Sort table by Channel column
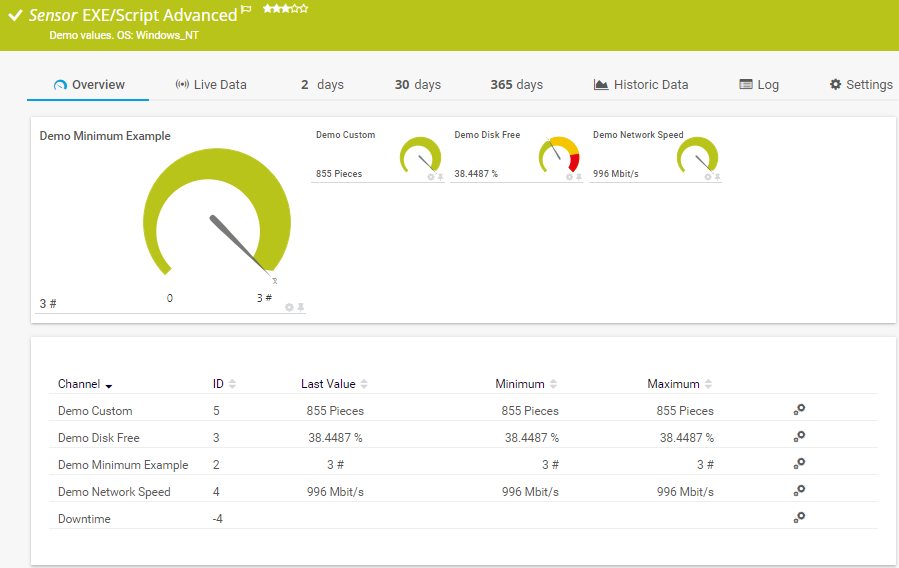 [x=85, y=384]
